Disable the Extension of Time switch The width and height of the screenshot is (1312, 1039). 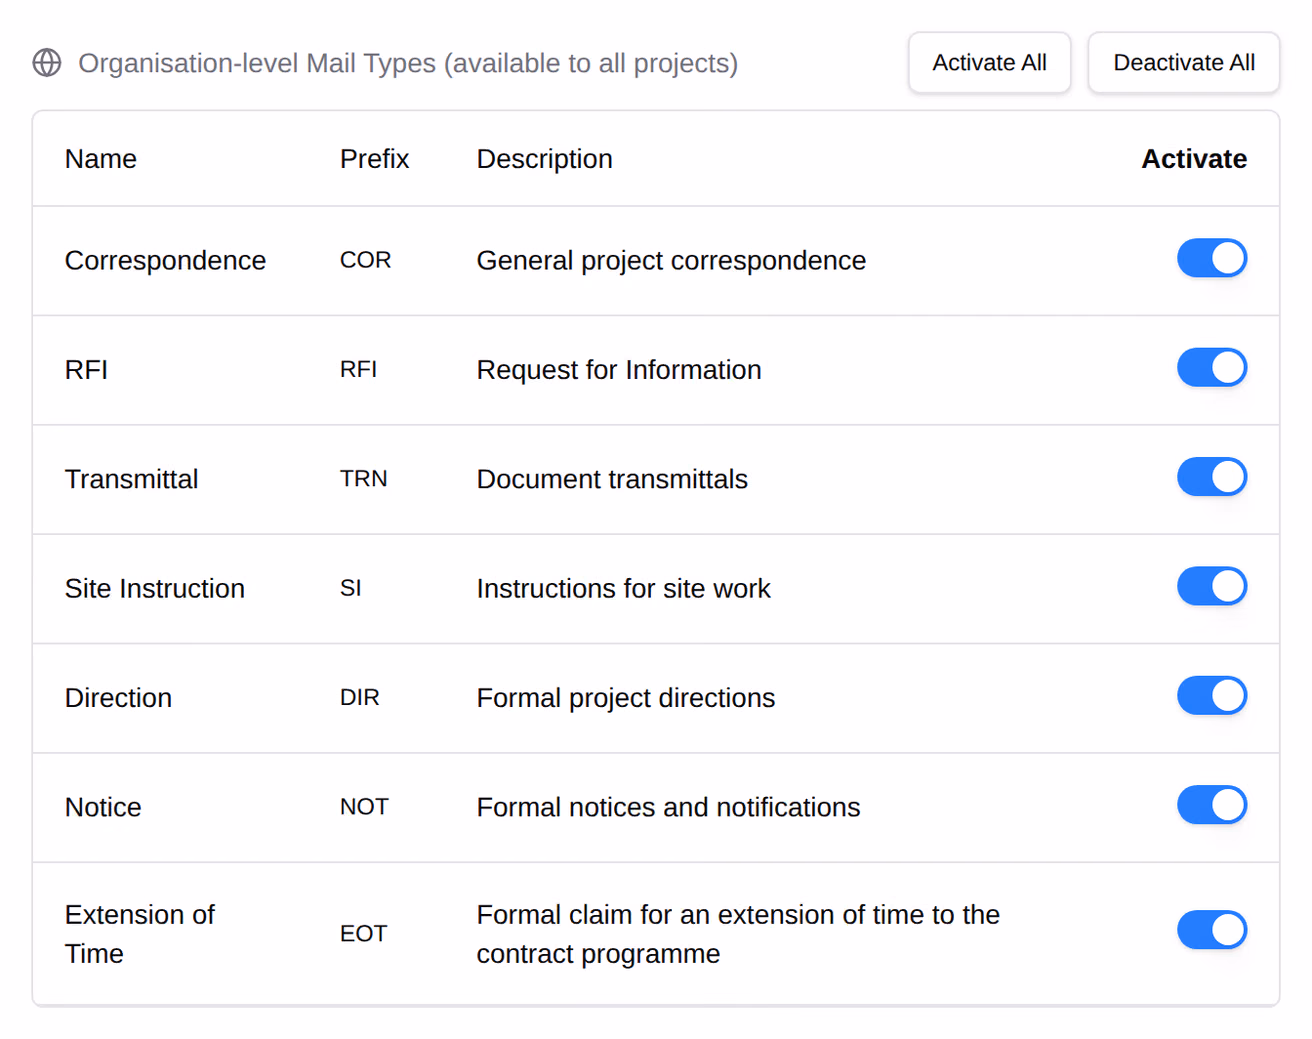tap(1212, 930)
